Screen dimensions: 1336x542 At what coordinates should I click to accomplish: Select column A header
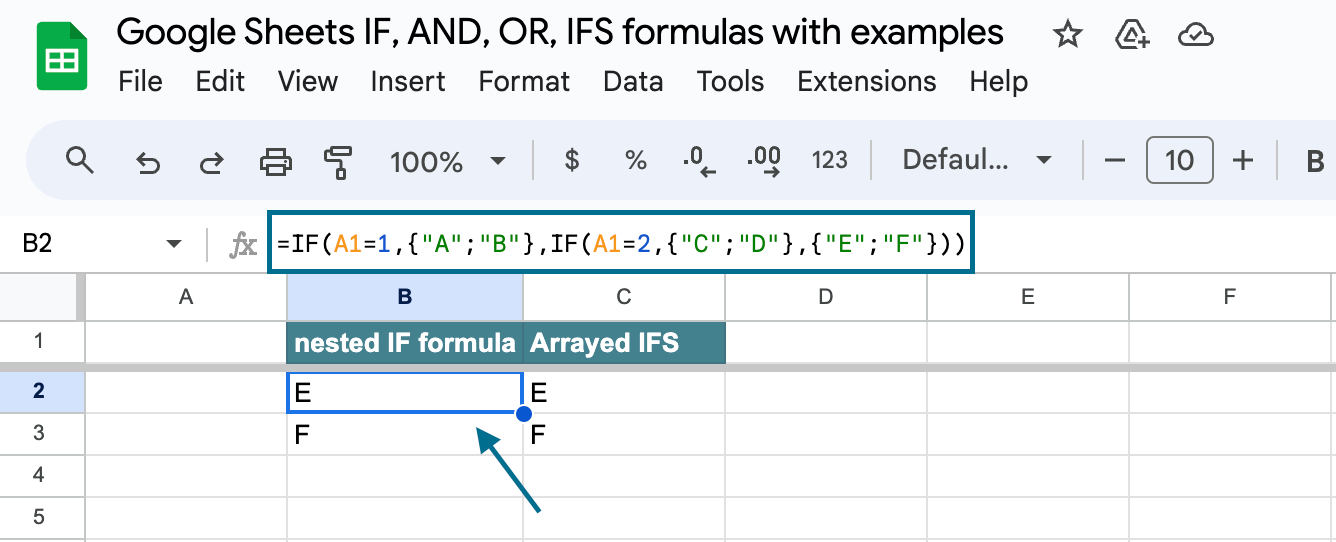click(x=186, y=296)
